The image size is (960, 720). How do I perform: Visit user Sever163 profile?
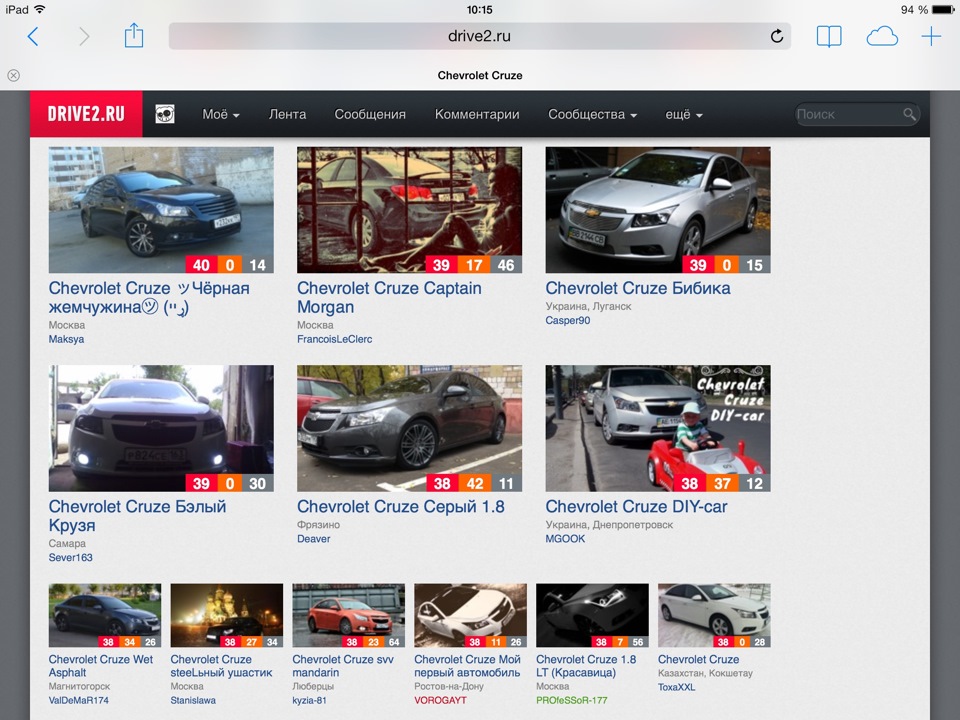coord(70,557)
